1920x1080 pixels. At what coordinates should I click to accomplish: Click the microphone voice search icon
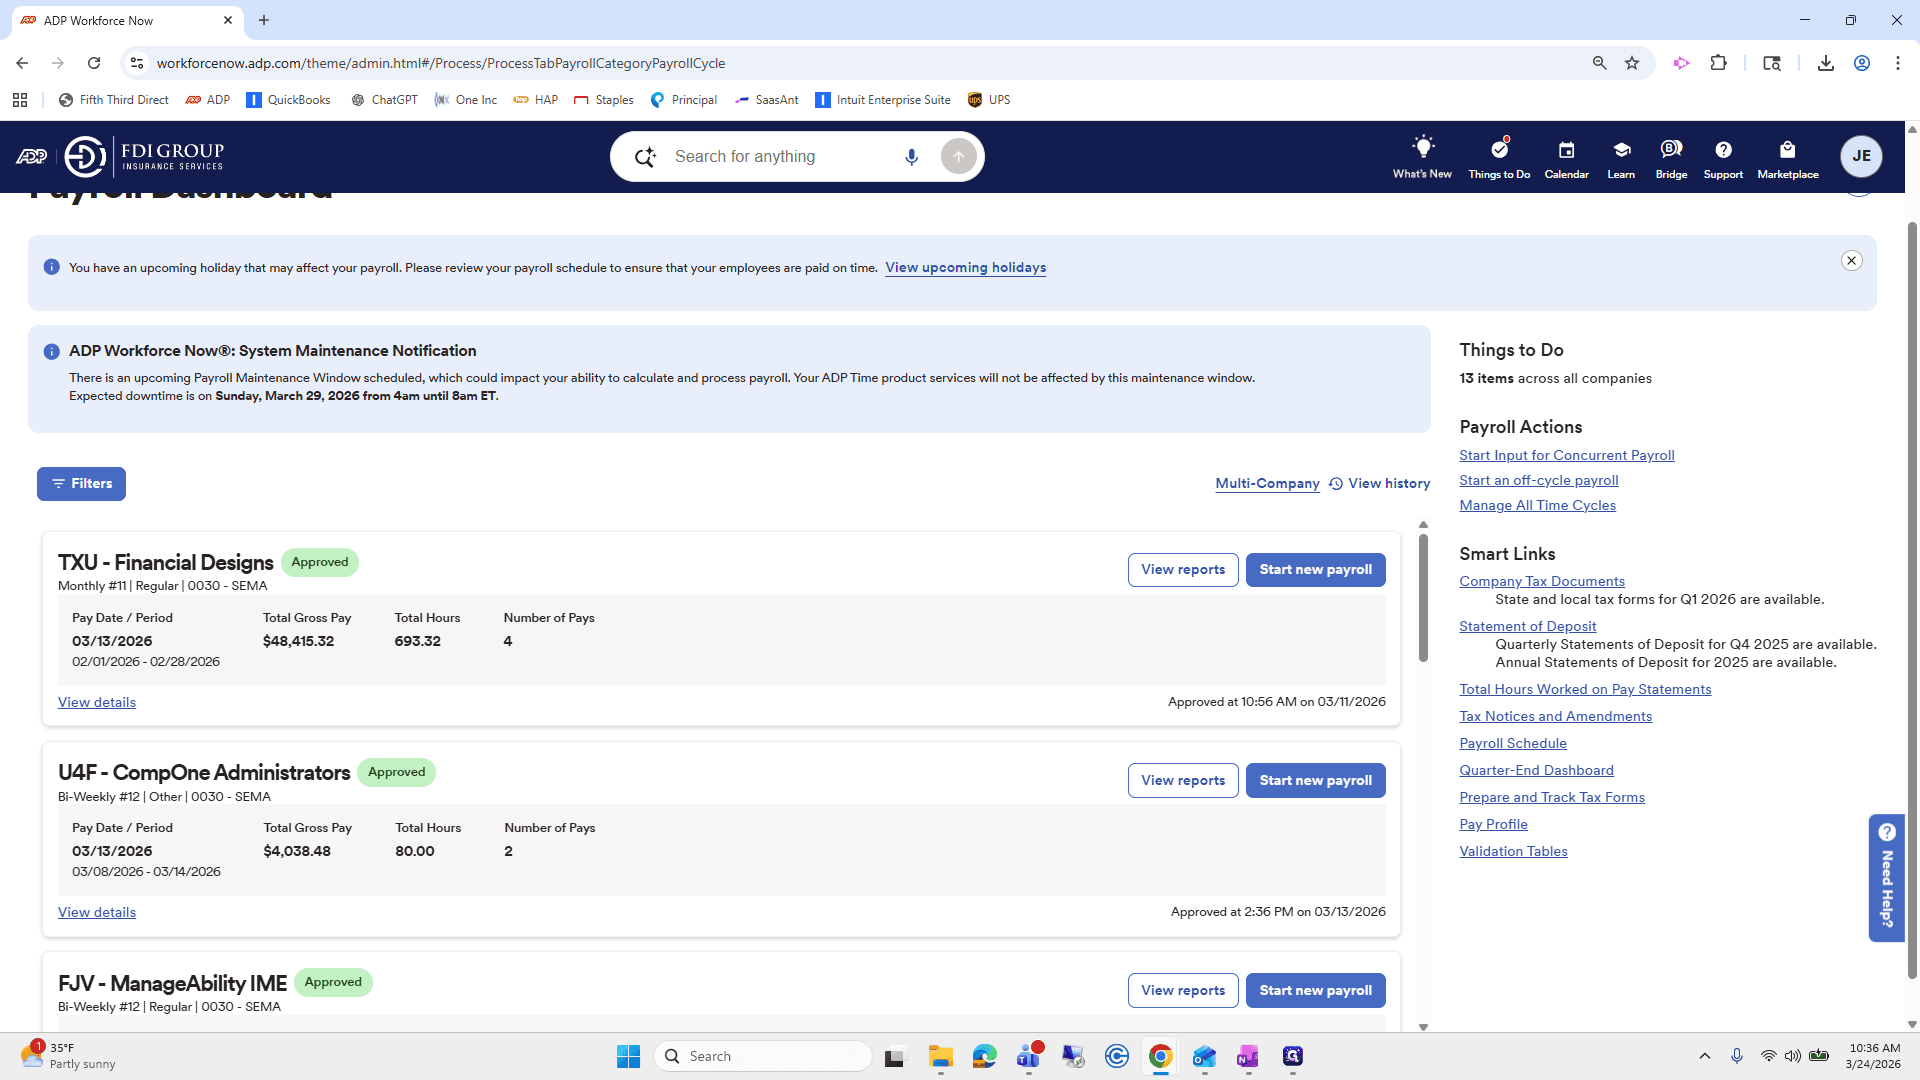pyautogui.click(x=911, y=157)
